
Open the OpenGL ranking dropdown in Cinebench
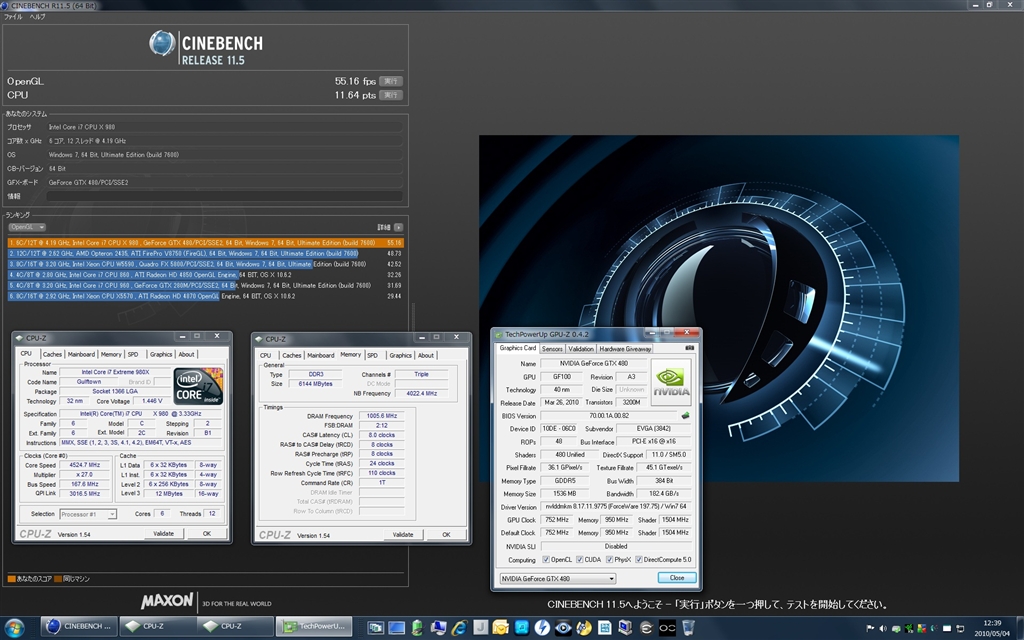tap(27, 227)
